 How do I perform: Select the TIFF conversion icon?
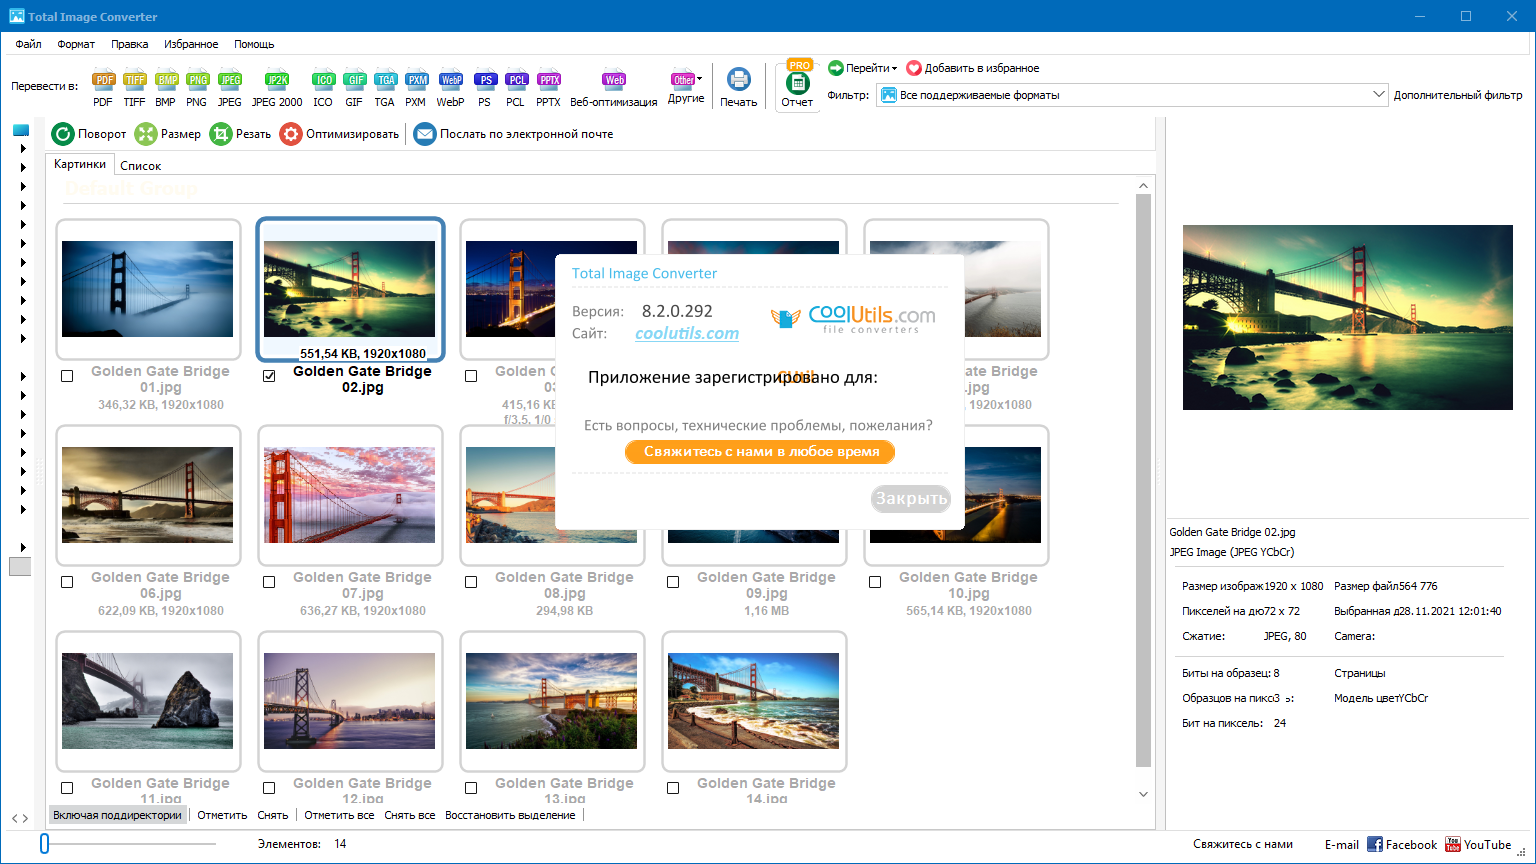134,81
